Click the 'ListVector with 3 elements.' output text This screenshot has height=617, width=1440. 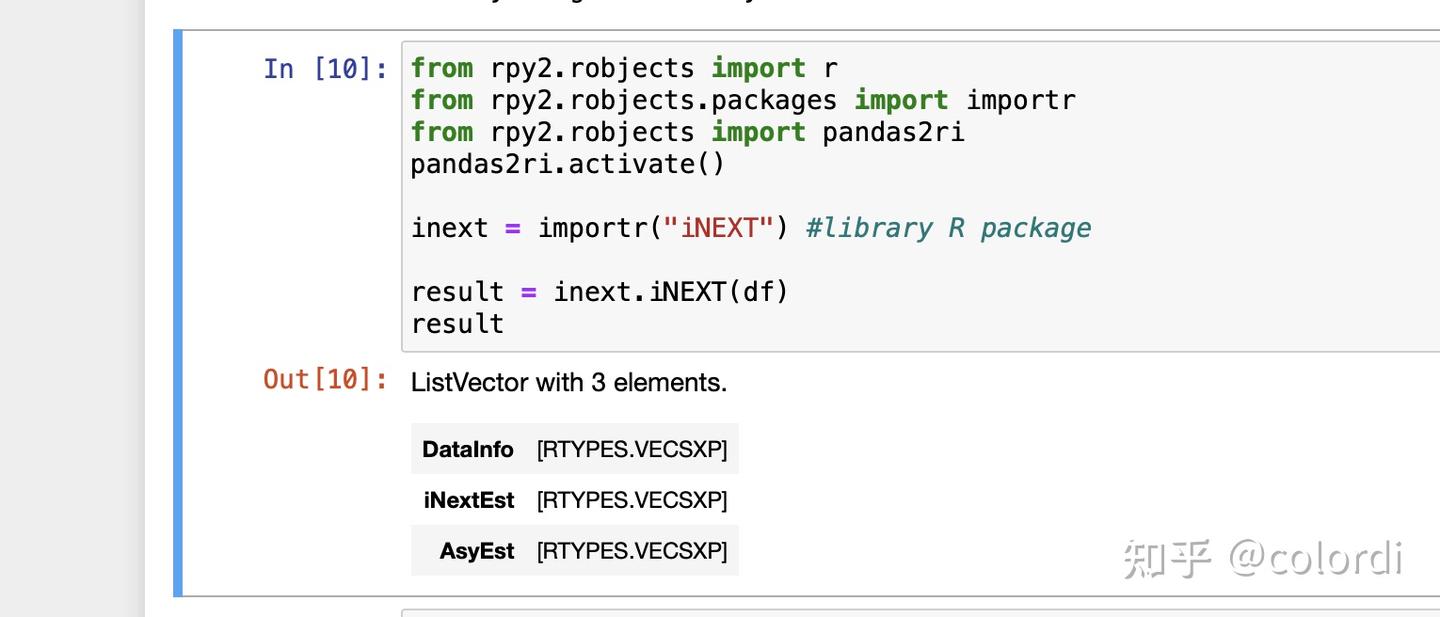click(x=568, y=382)
